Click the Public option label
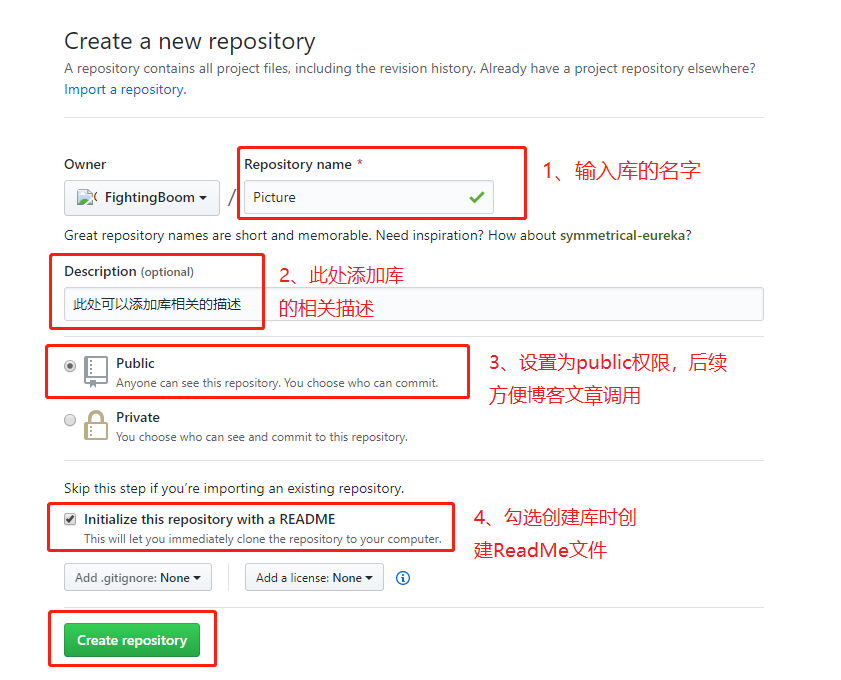This screenshot has width=841, height=680. (135, 363)
